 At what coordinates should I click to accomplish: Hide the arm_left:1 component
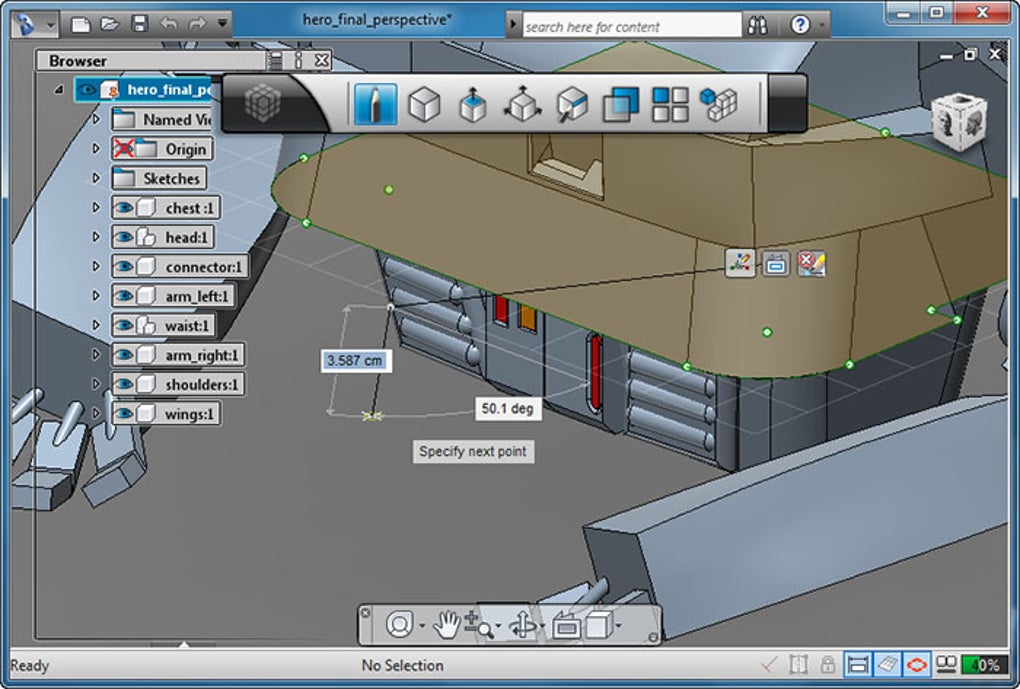[124, 296]
